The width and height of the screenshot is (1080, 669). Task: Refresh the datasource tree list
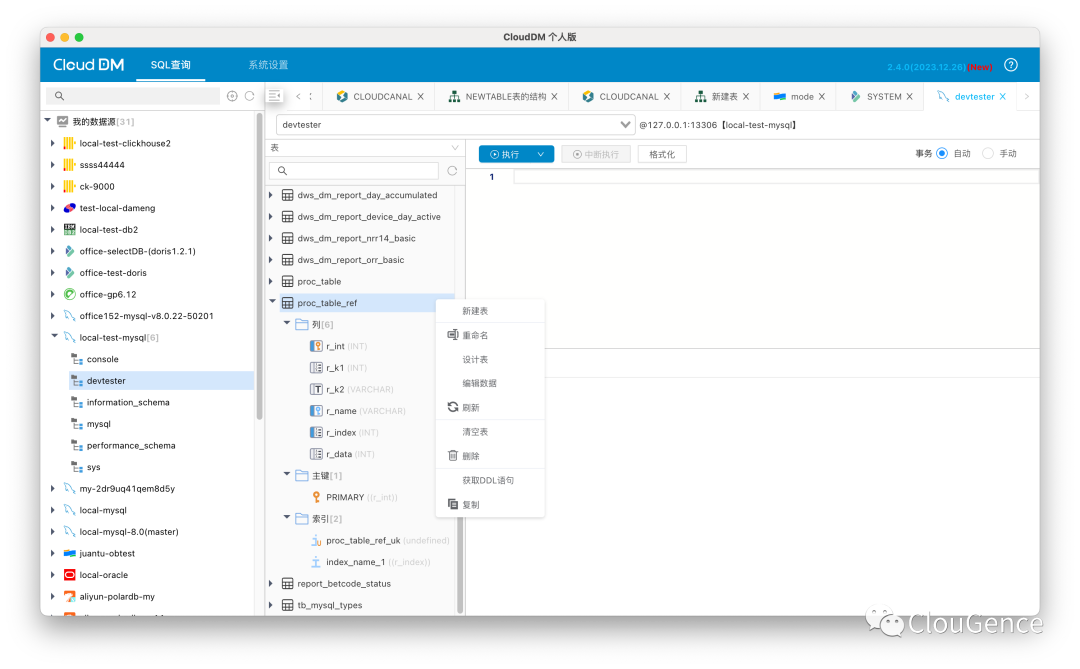[x=249, y=96]
